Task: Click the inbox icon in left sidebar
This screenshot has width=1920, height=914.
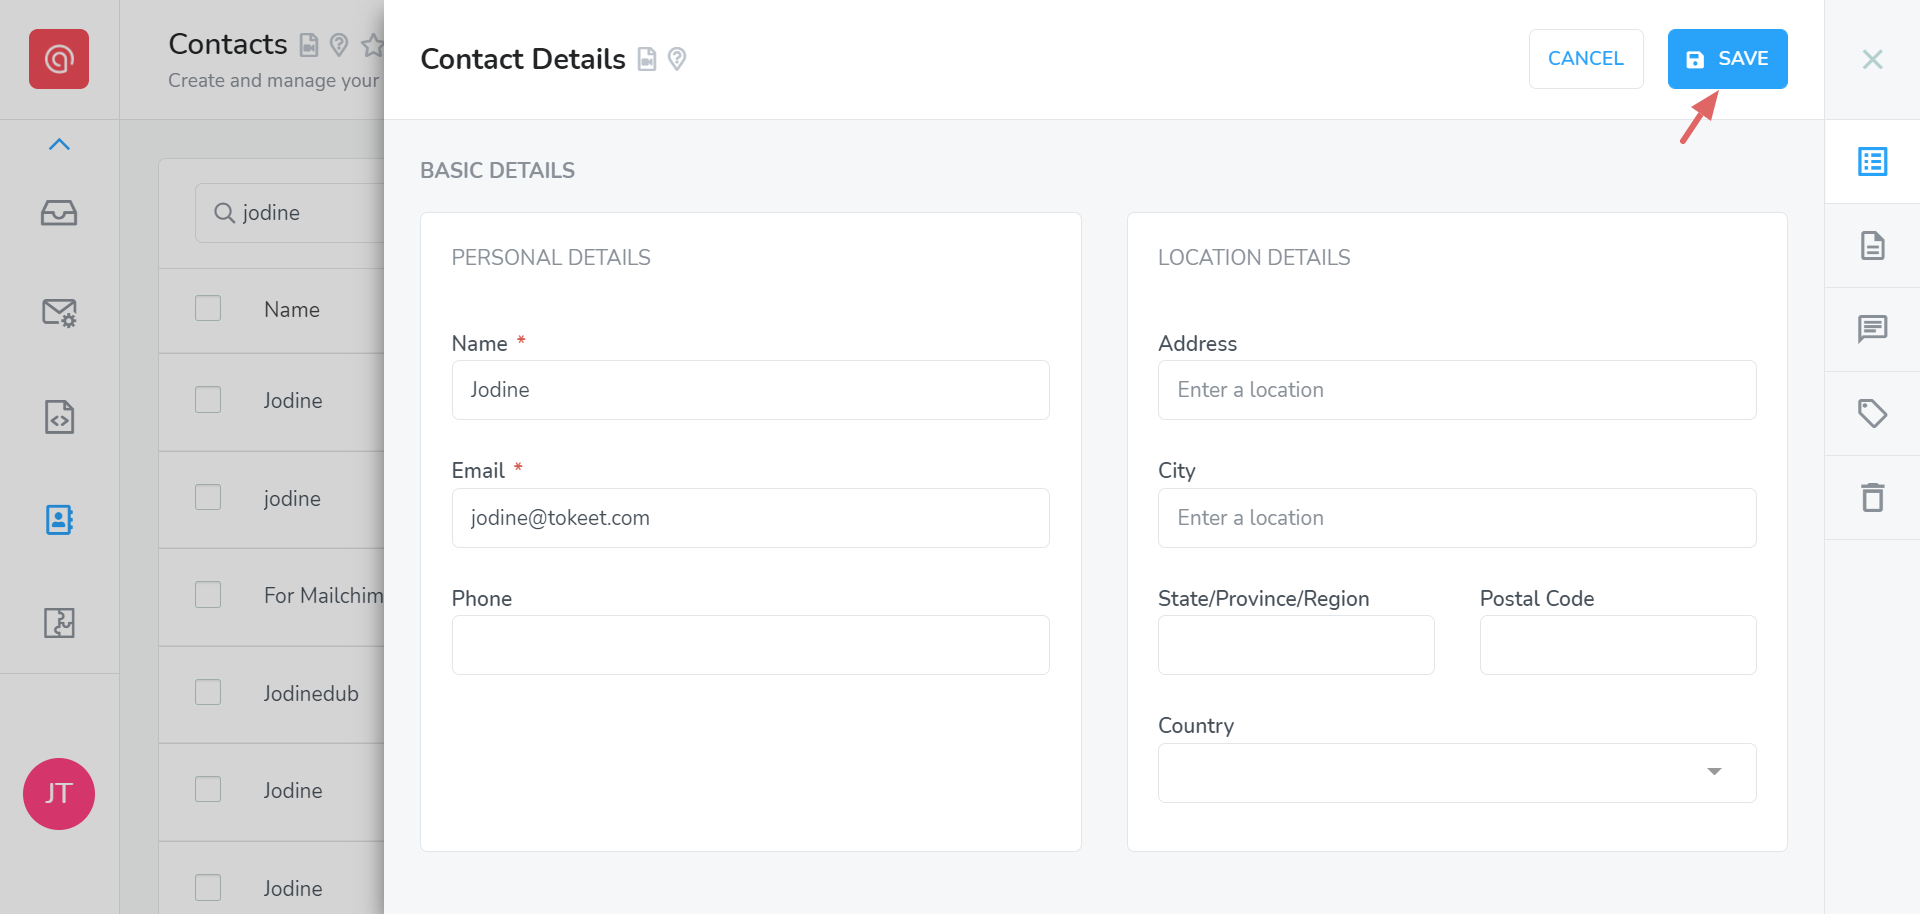Action: click(x=59, y=213)
